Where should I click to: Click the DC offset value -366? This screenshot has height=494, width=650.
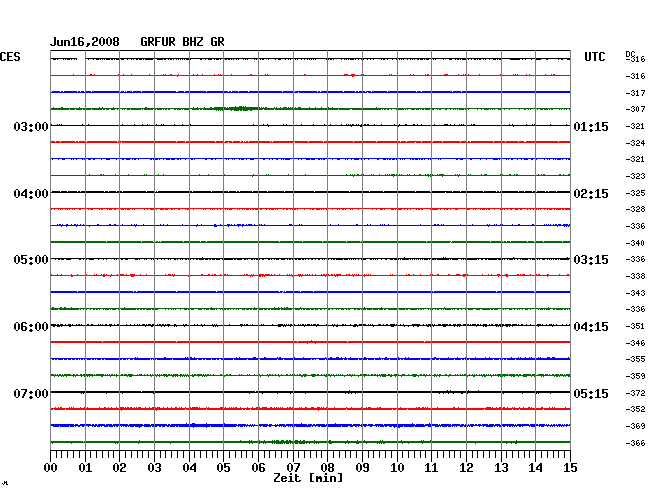click(x=635, y=443)
